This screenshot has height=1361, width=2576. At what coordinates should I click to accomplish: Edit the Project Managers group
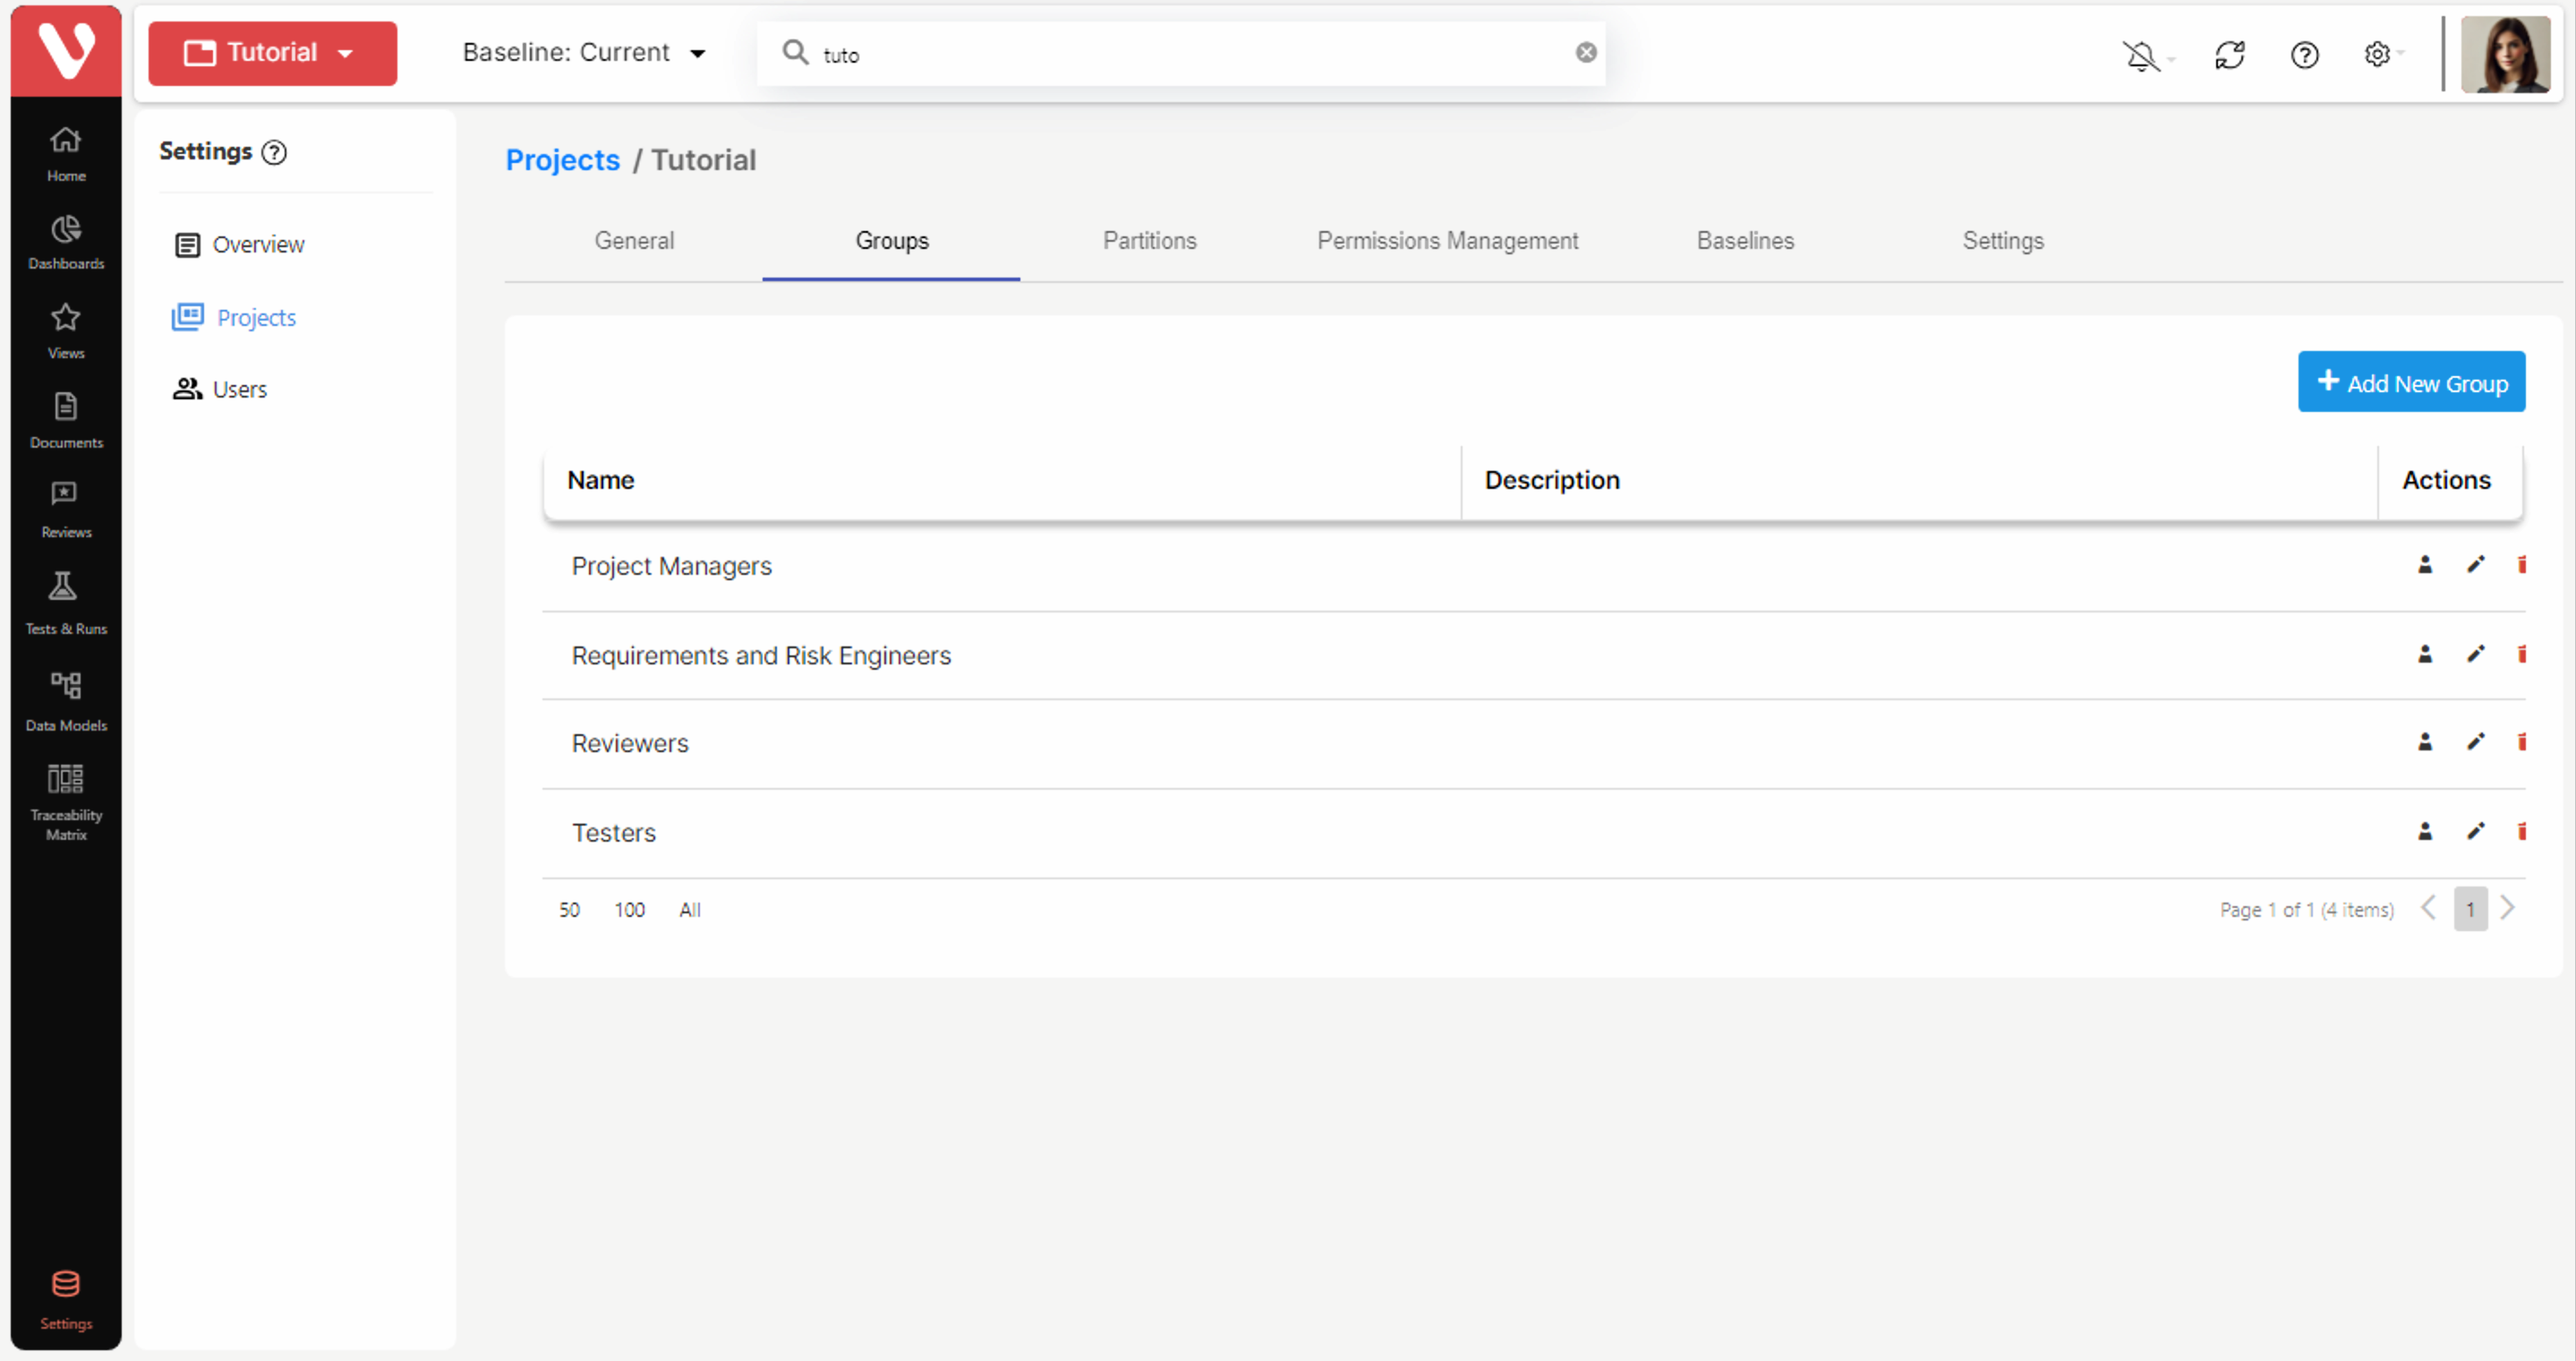(x=2475, y=565)
